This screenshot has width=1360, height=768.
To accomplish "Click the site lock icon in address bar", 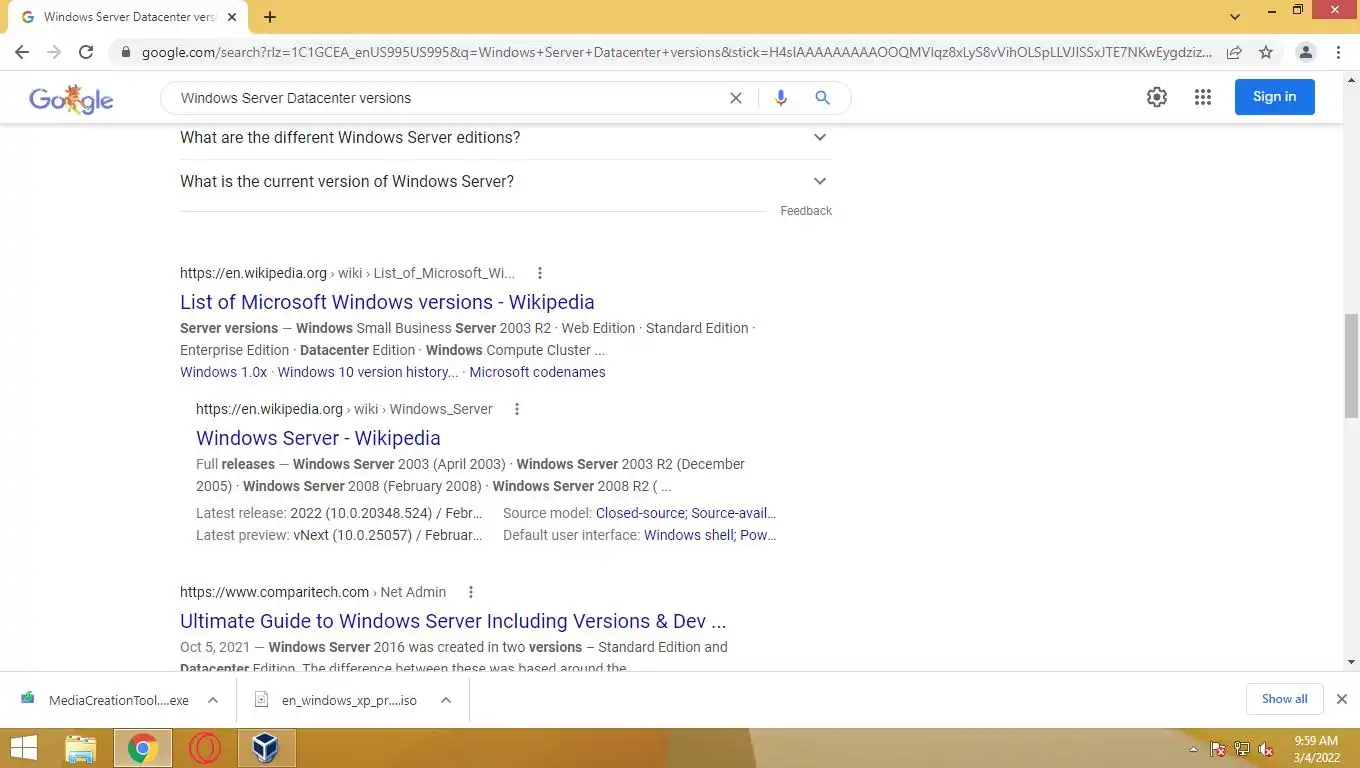I will click(125, 52).
